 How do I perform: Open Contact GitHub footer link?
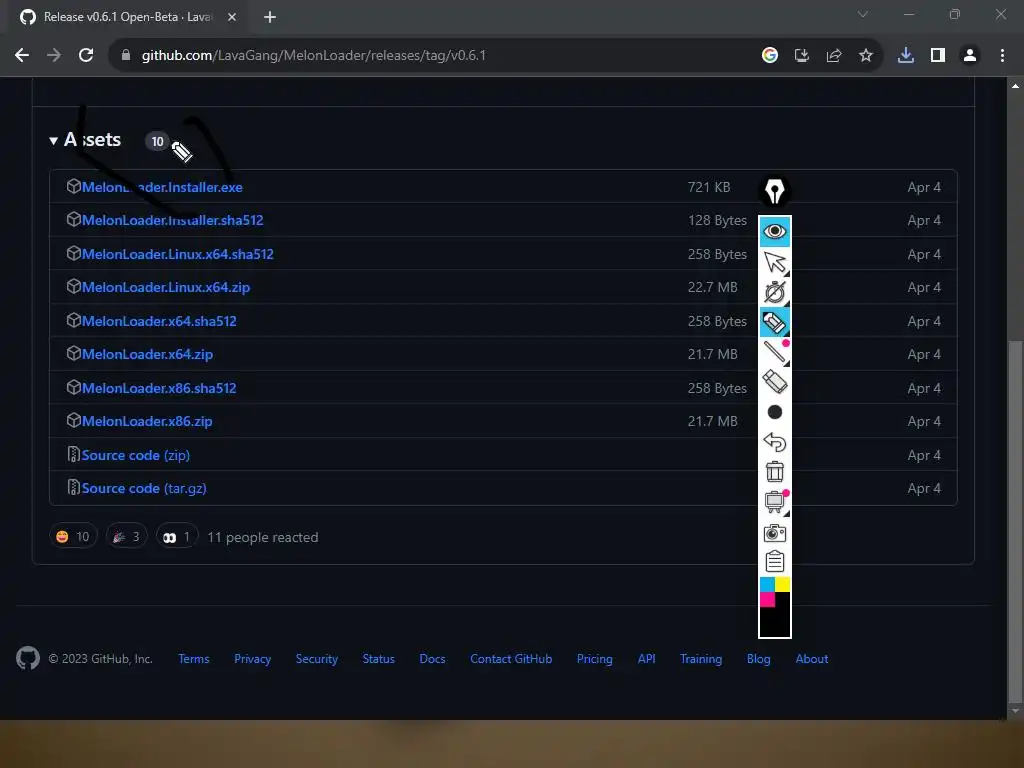tap(511, 659)
